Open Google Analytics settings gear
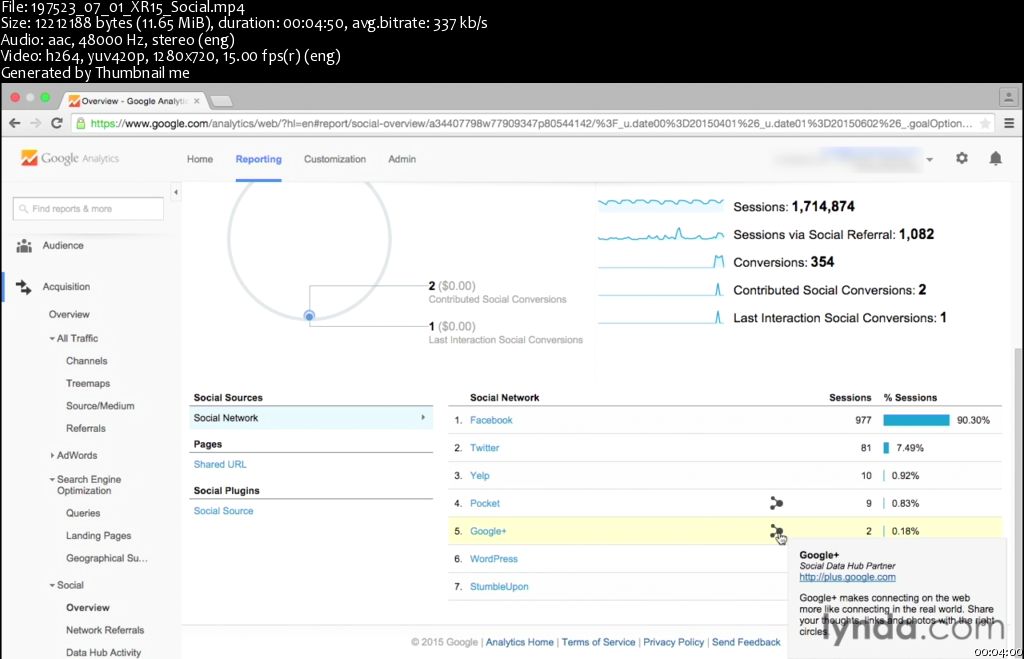Screen dimensions: 1024x659 961,158
